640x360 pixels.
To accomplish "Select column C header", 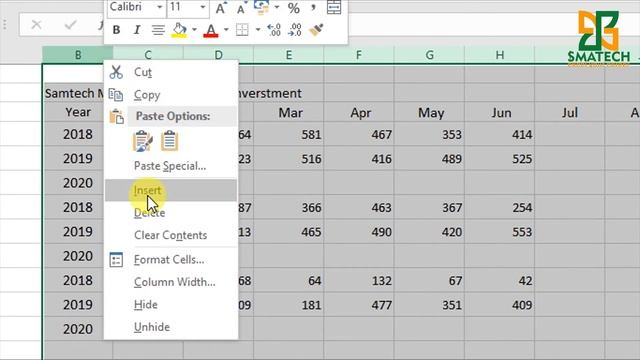I will [148, 55].
